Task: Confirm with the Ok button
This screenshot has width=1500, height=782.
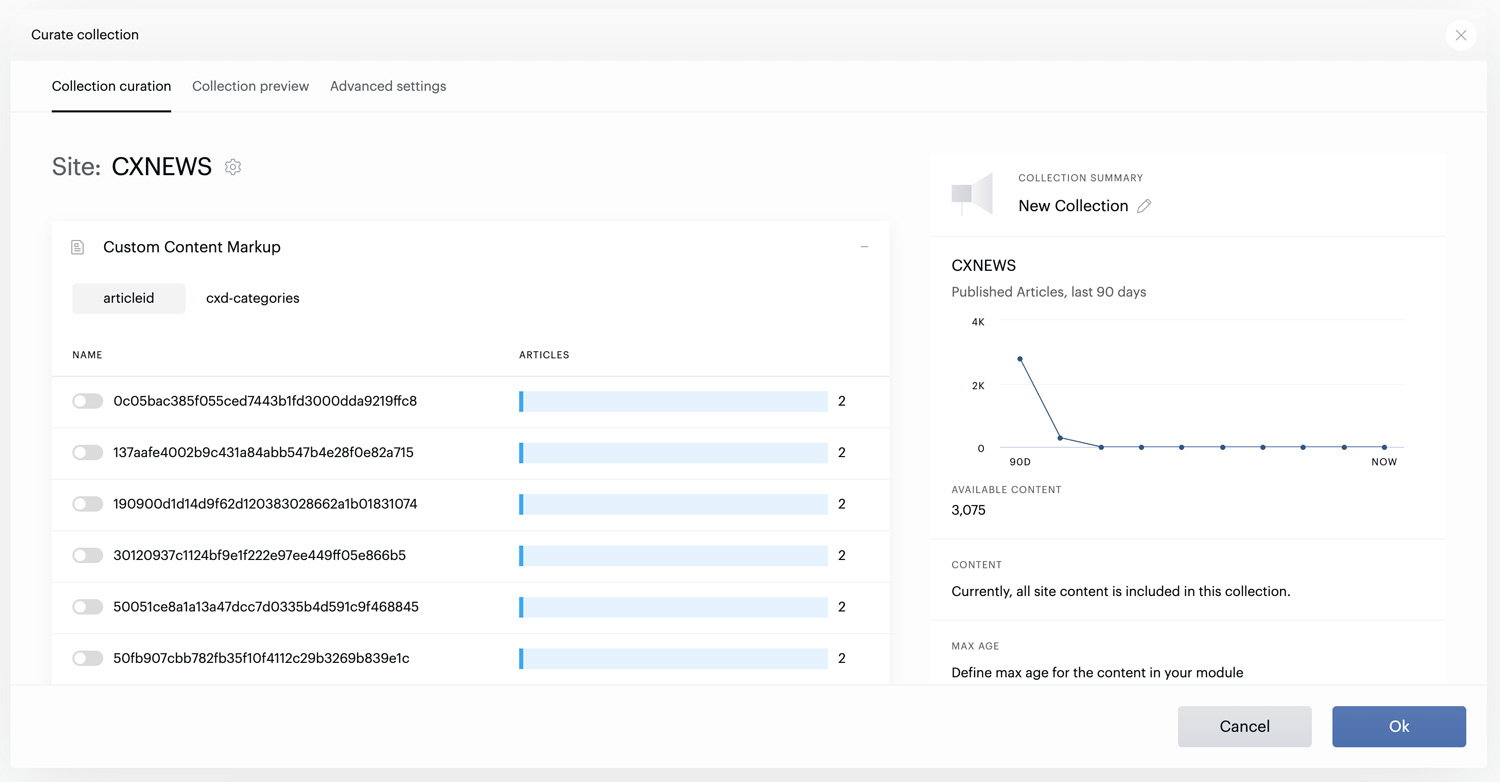Action: [x=1399, y=727]
